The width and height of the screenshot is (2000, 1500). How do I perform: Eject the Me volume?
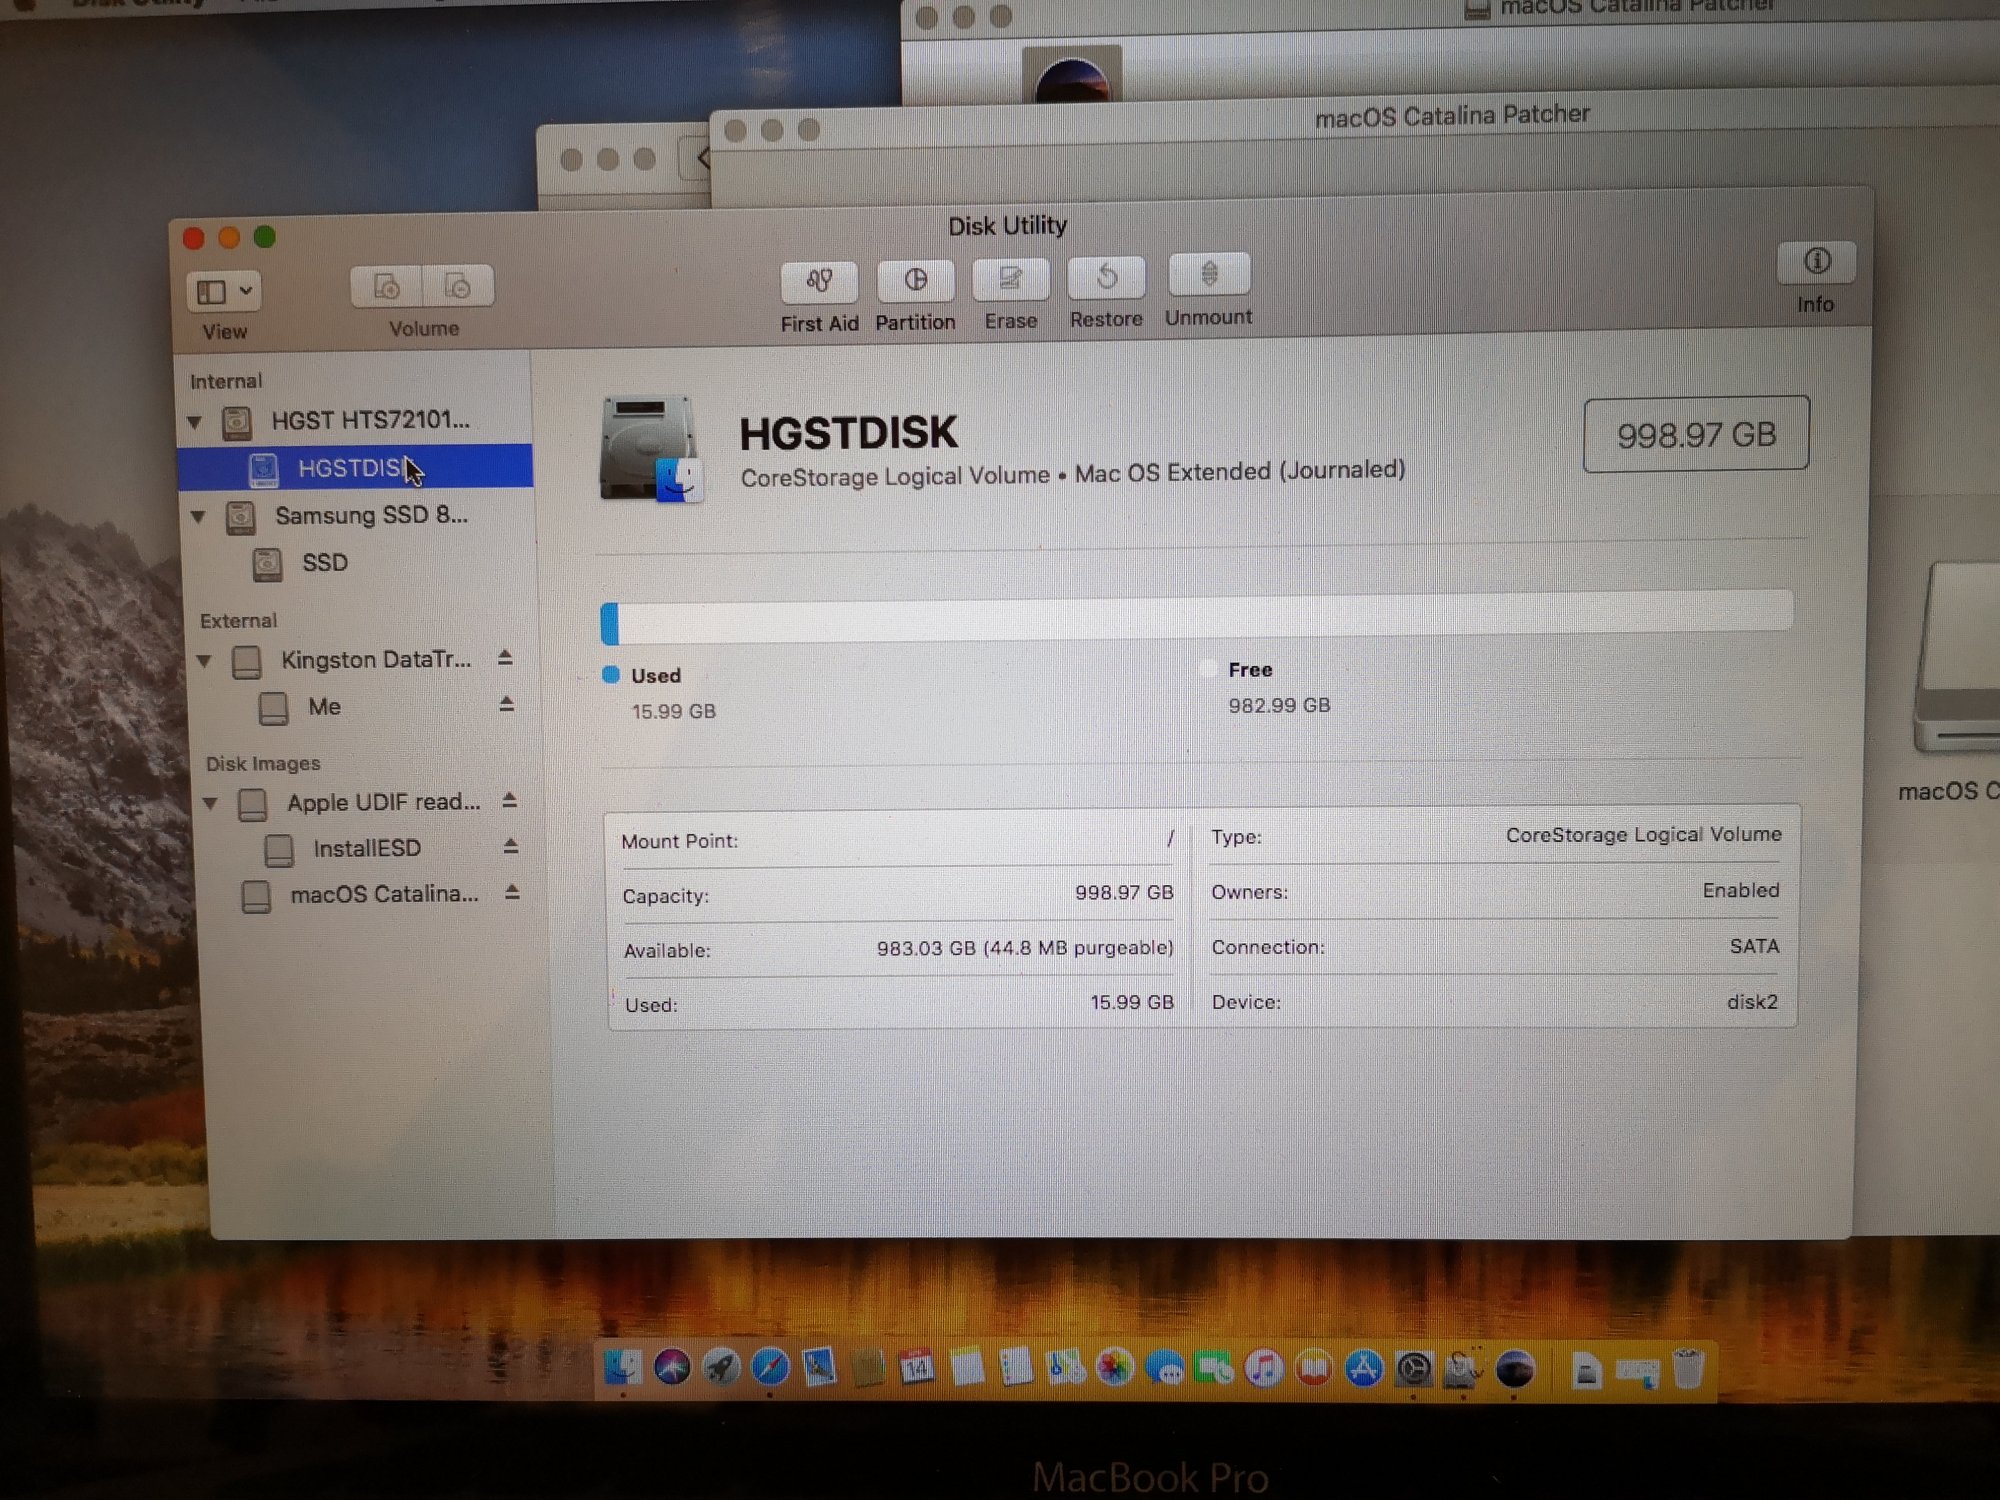(x=506, y=705)
